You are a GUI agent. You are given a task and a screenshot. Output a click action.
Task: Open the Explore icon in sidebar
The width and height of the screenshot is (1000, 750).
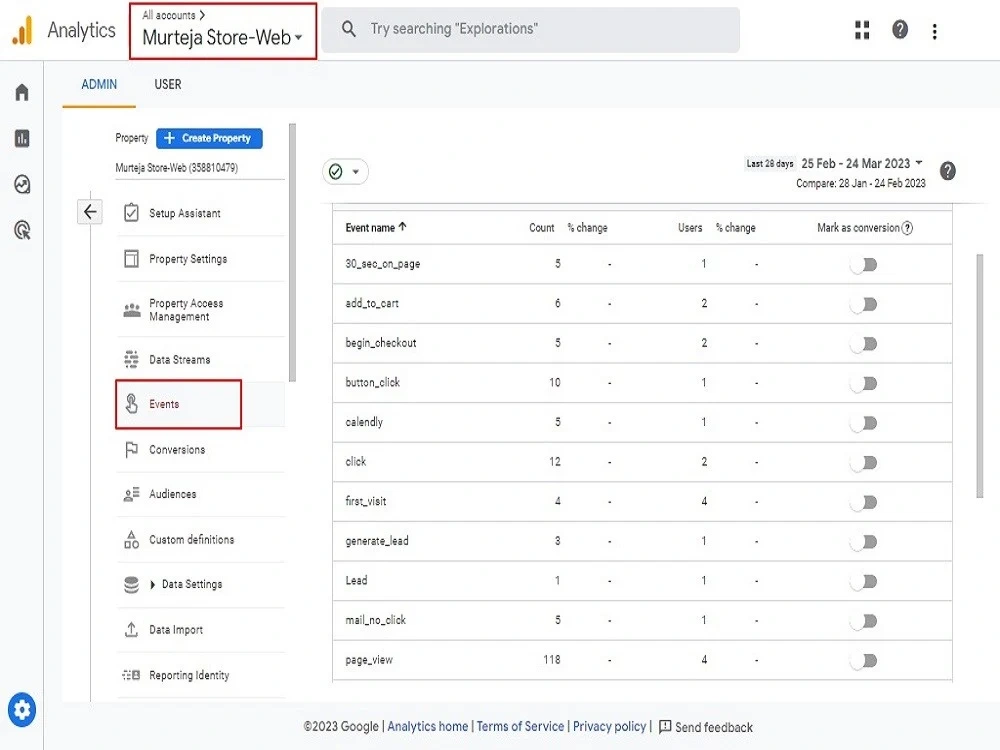22,184
